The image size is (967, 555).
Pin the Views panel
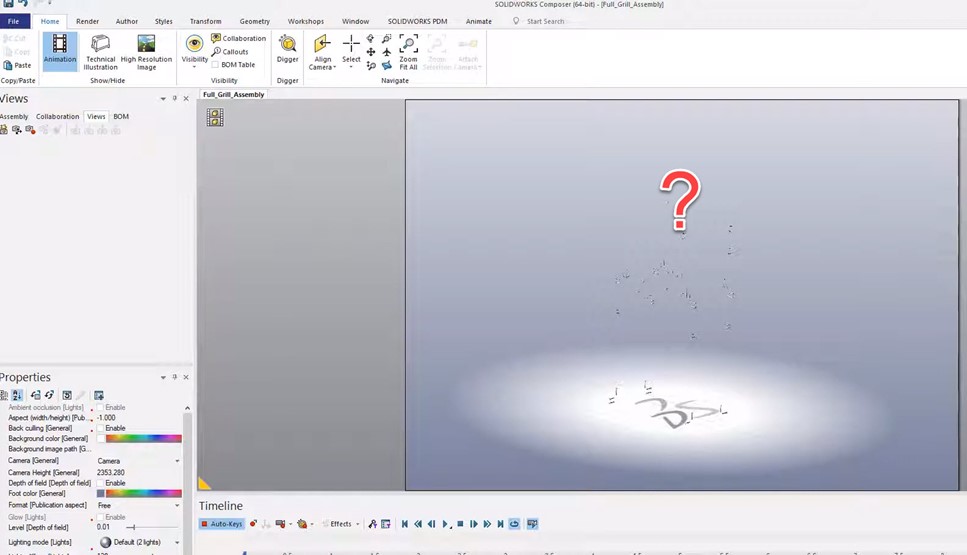tap(175, 99)
